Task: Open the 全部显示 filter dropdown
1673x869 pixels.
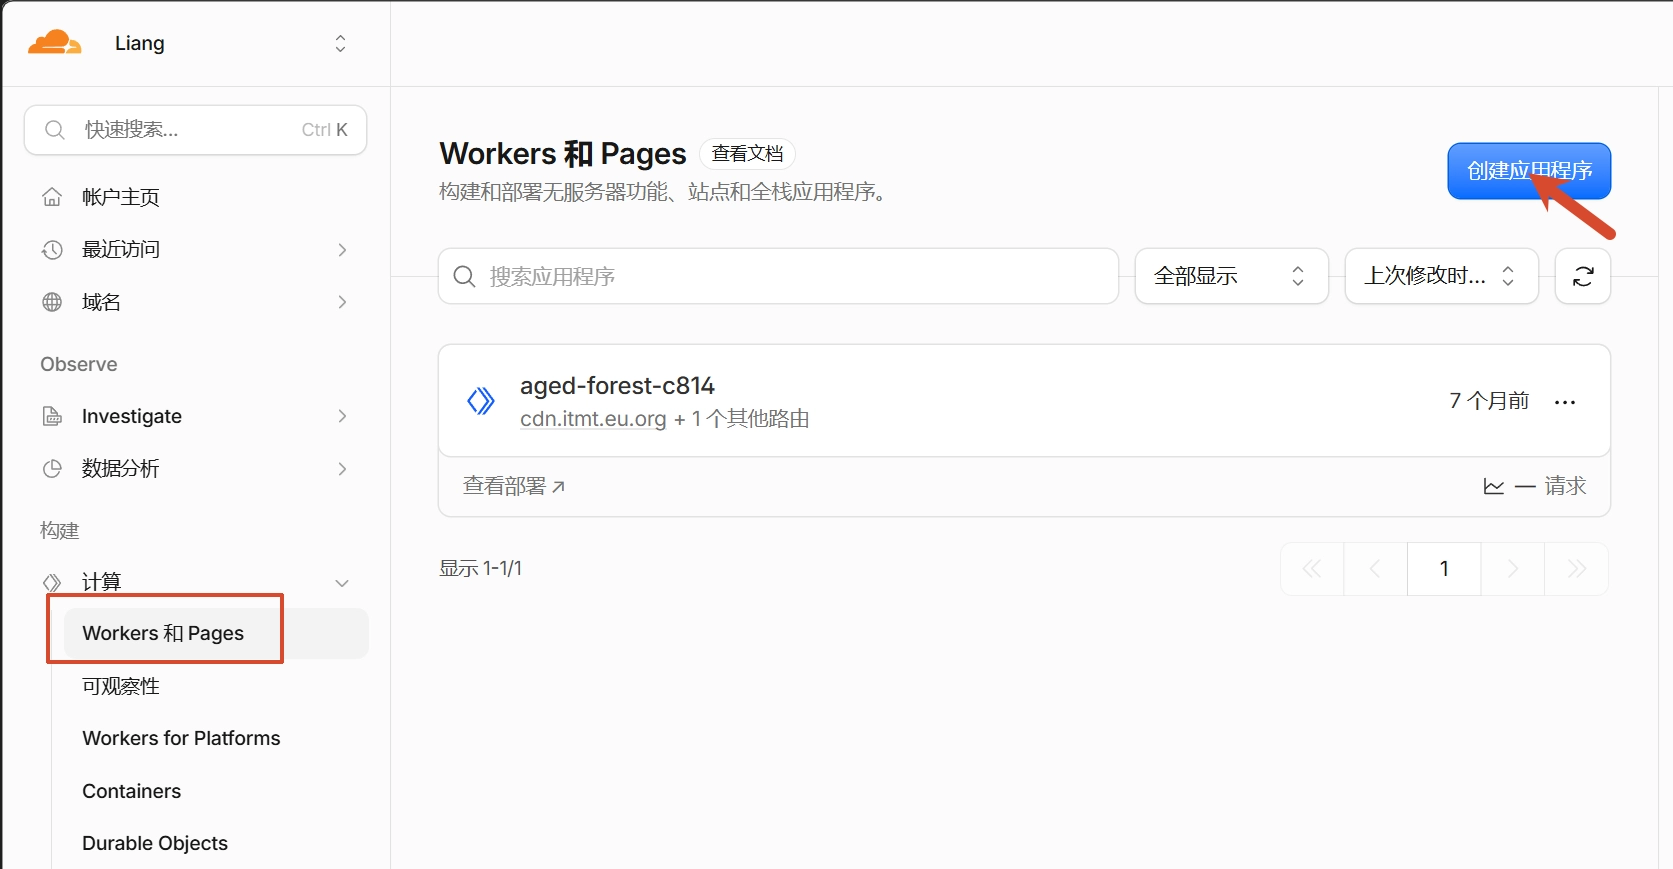Action: pos(1231,276)
